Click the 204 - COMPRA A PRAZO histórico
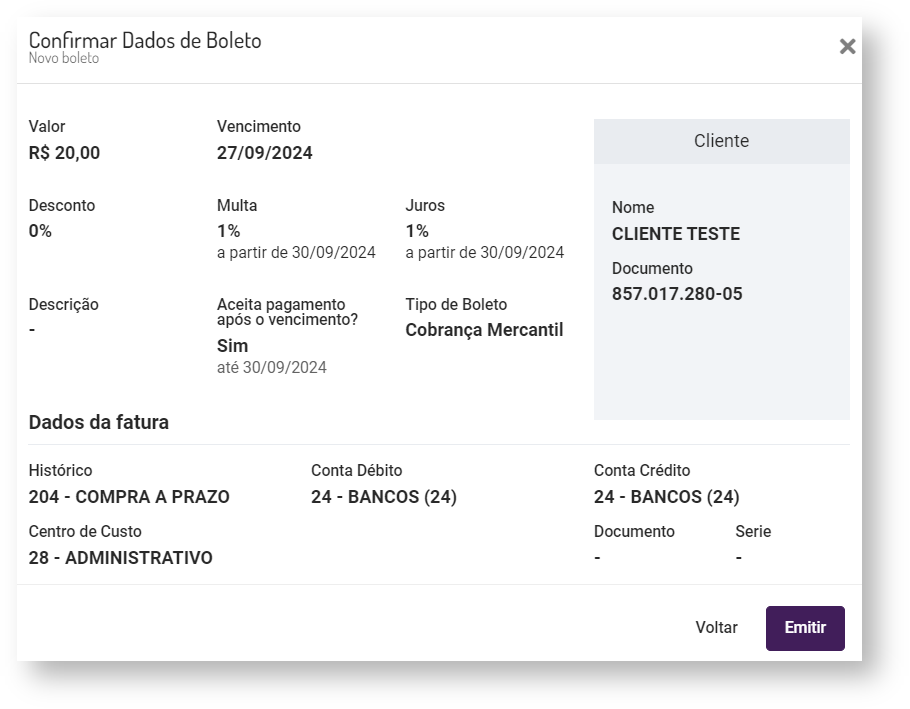910x709 pixels. 129,497
